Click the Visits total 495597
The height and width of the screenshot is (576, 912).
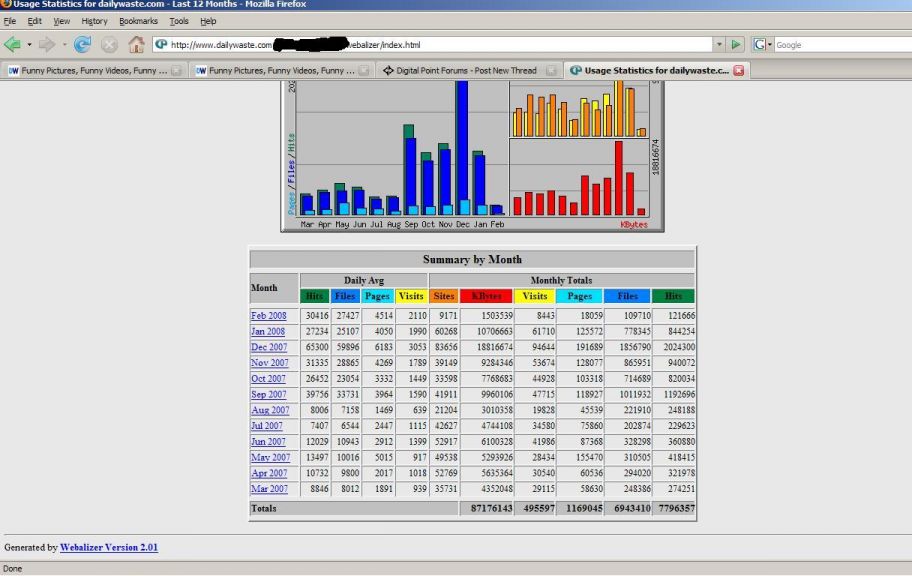(539, 509)
